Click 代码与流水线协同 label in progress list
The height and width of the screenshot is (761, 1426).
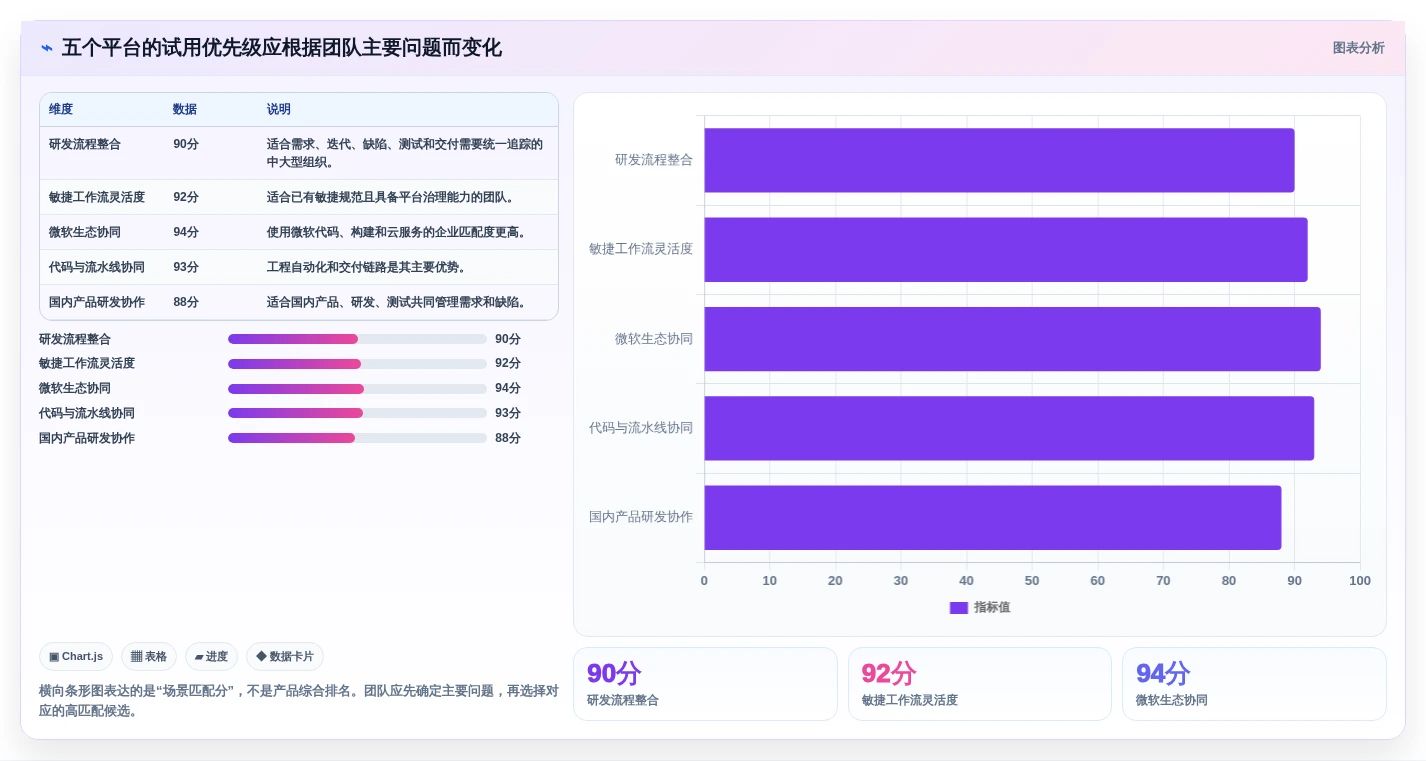[x=87, y=413]
